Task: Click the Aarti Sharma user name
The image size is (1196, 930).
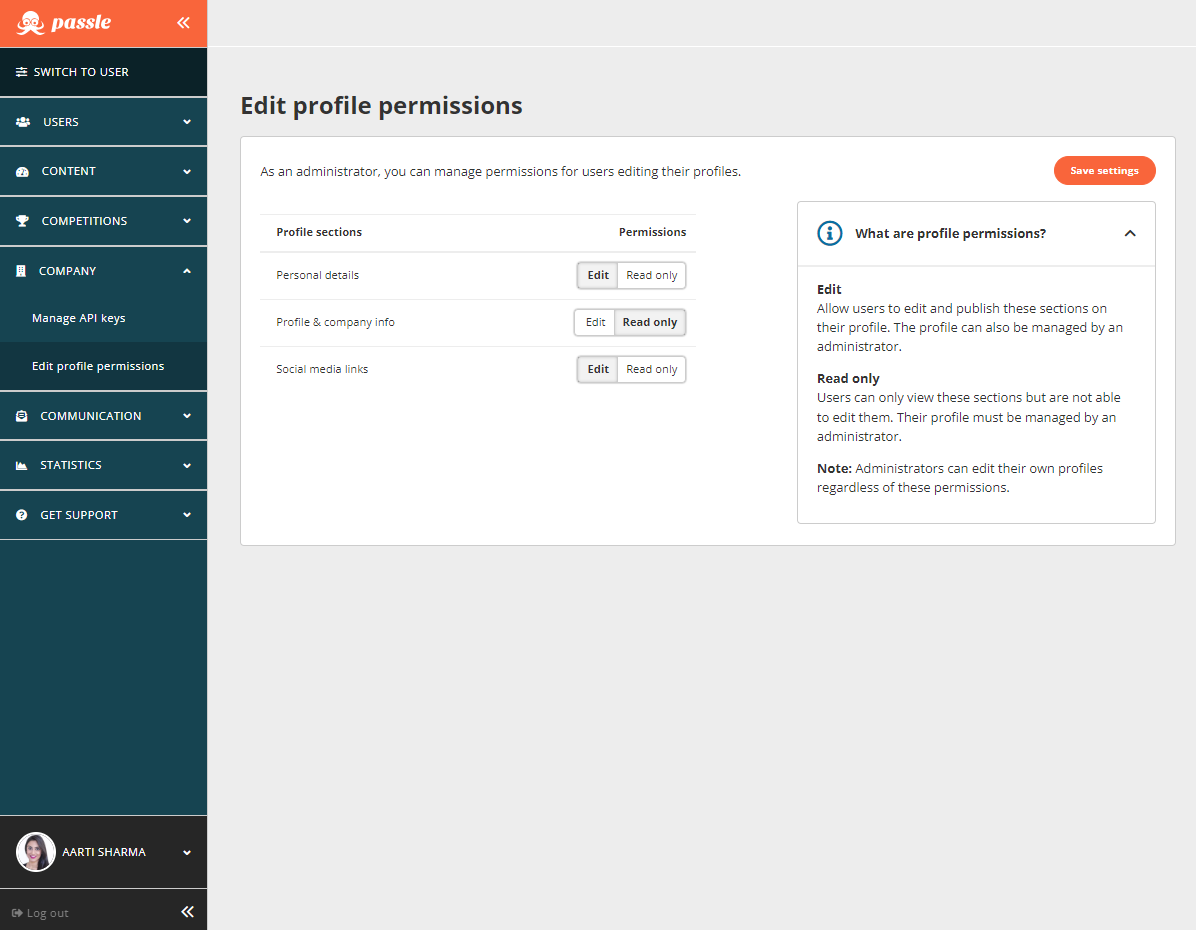Action: [104, 852]
